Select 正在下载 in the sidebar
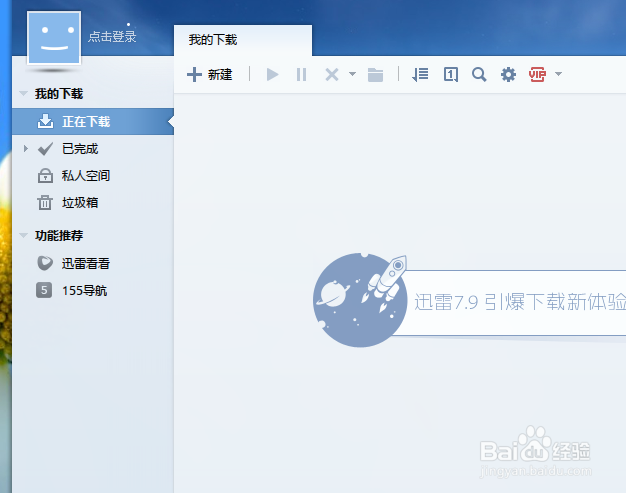Viewport: 626px width, 493px height. [93, 121]
